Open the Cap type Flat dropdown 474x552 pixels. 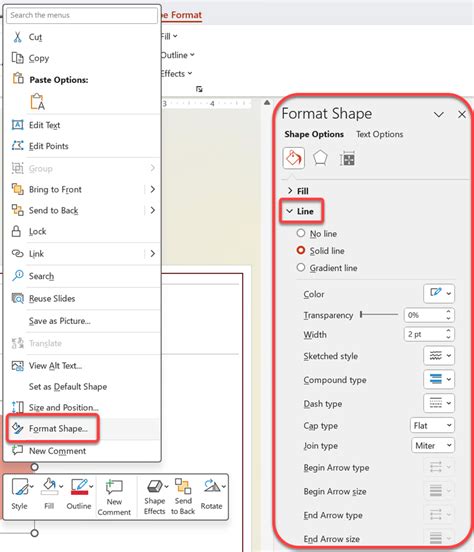tap(432, 425)
